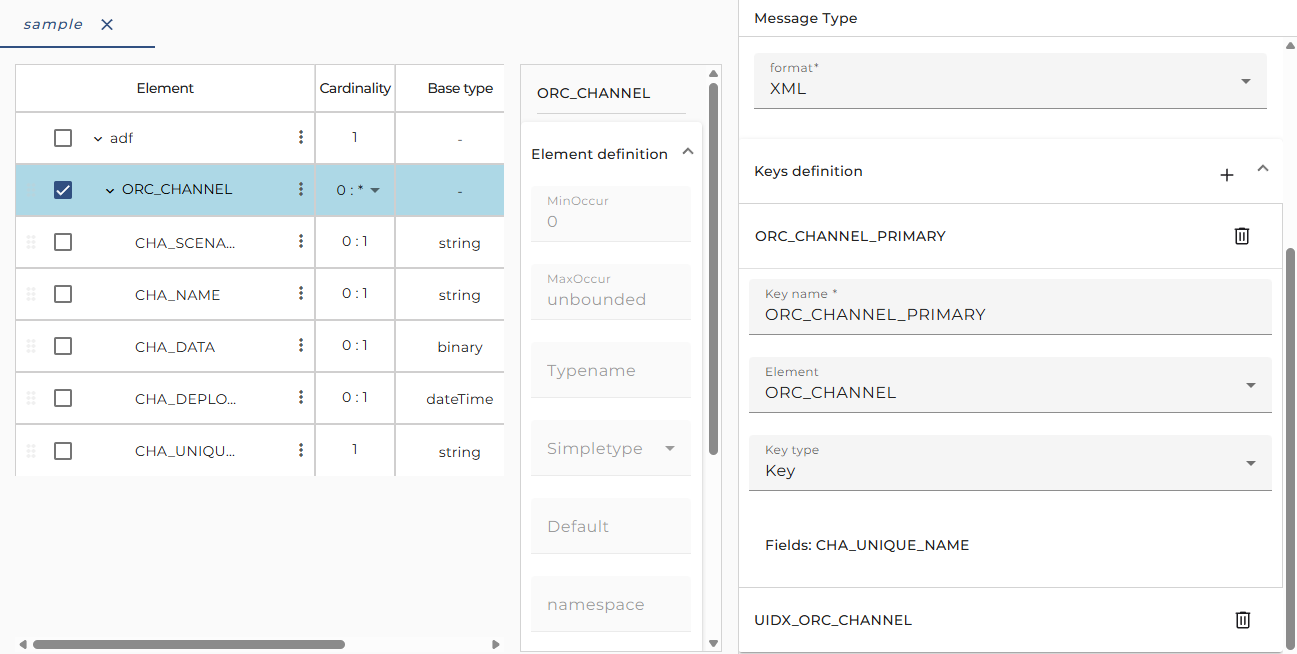Collapse the ORC_CHANNEL tree node

[x=110, y=190]
